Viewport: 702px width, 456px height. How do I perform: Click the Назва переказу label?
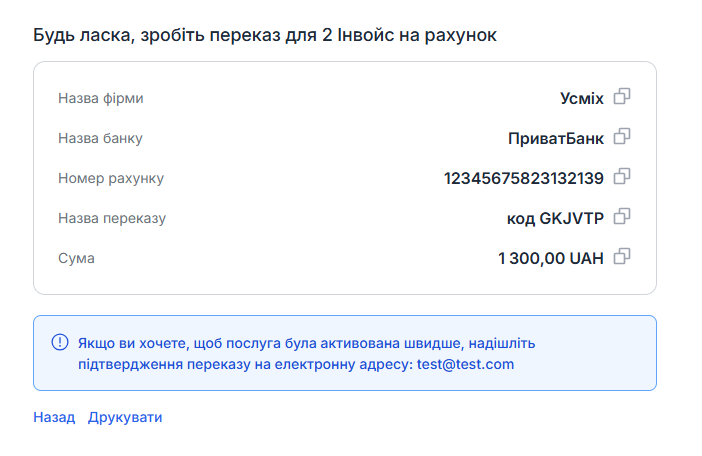coord(112,218)
